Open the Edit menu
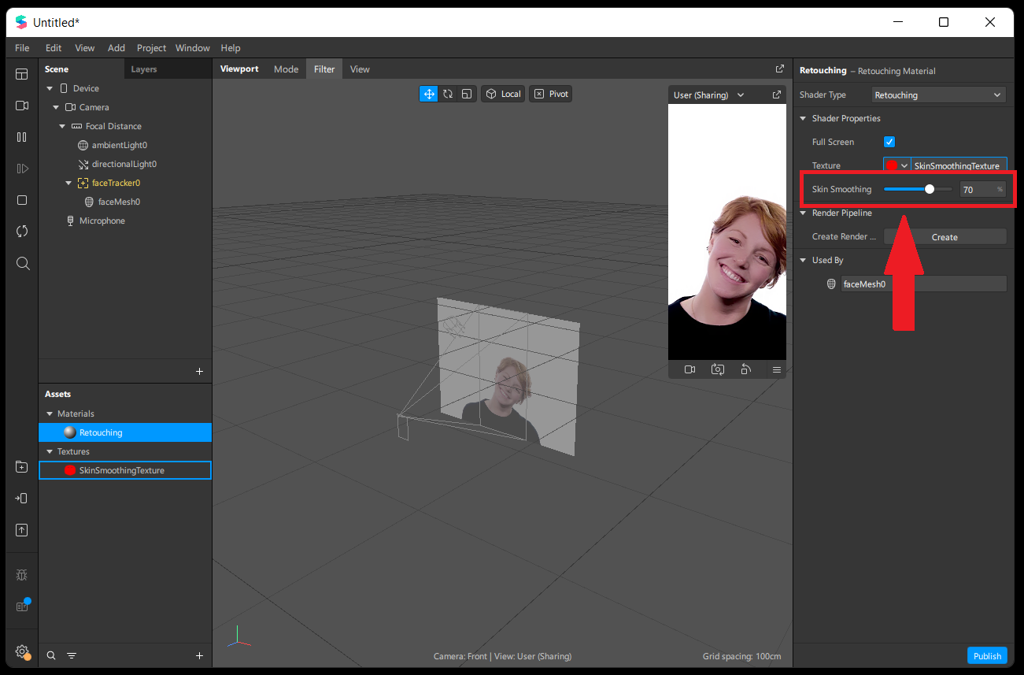 [54, 48]
